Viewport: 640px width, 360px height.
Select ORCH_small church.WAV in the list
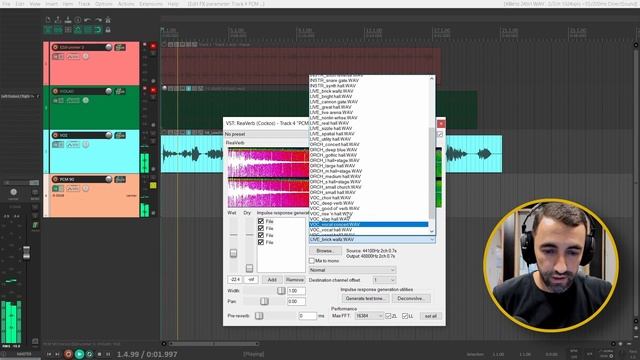coord(369,187)
